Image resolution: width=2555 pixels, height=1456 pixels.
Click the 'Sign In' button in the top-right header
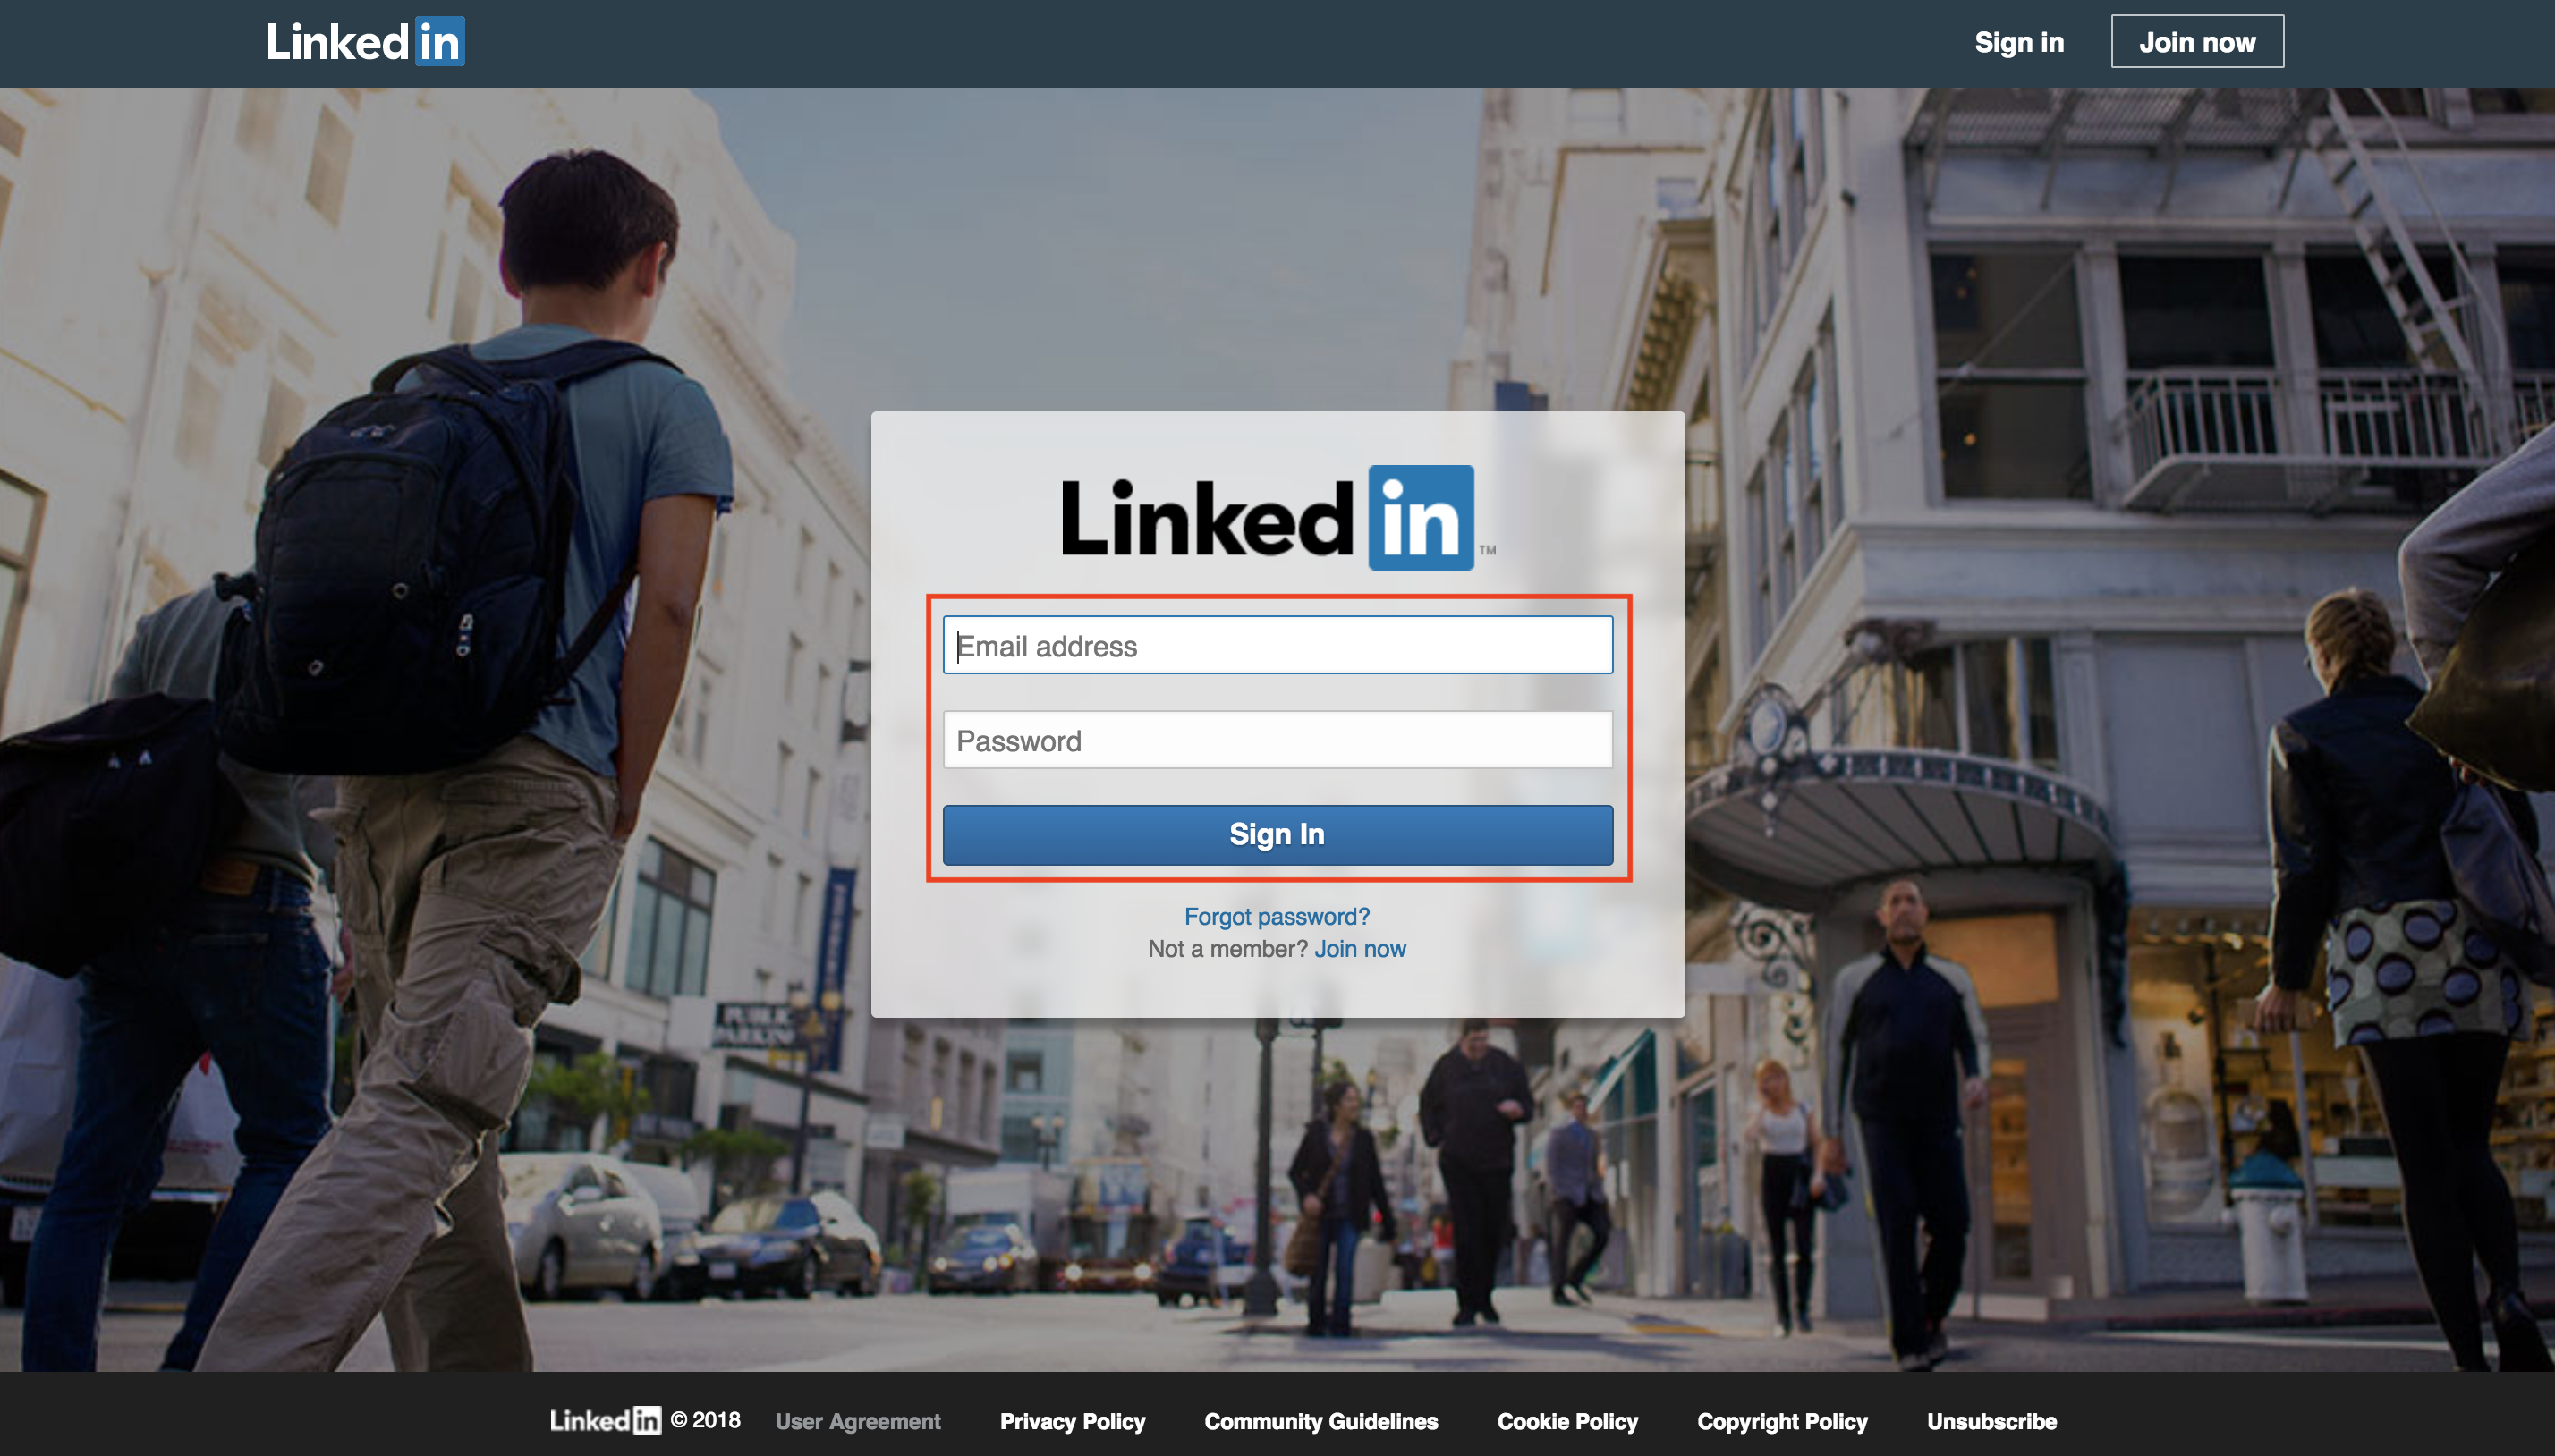point(2020,38)
